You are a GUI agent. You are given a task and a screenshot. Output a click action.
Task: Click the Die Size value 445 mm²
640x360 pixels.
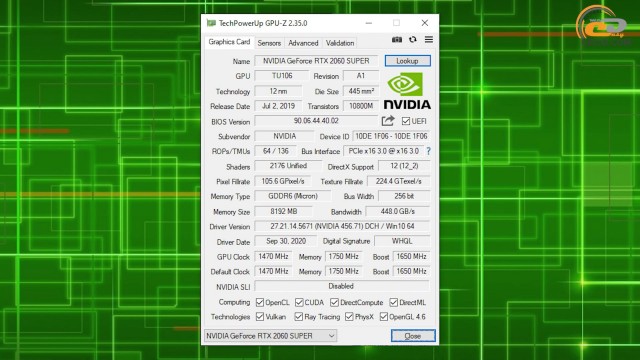coord(361,91)
